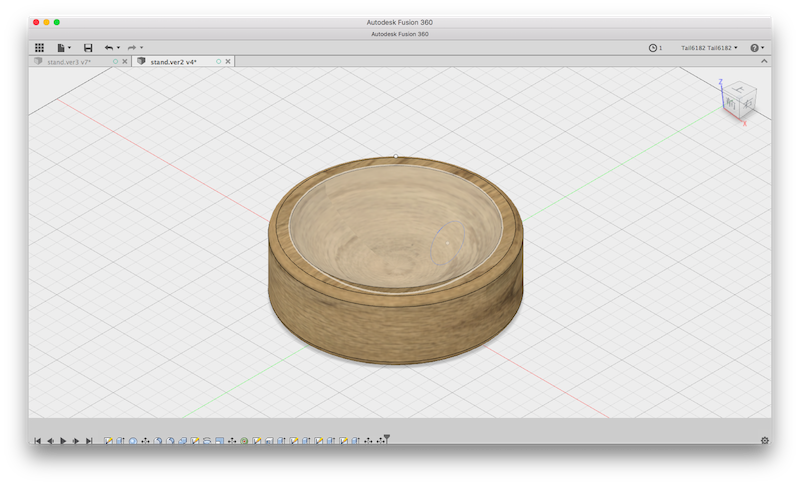This screenshot has height=485, width=800.
Task: Select the ellipse sketch inside the bowl
Action: point(447,243)
